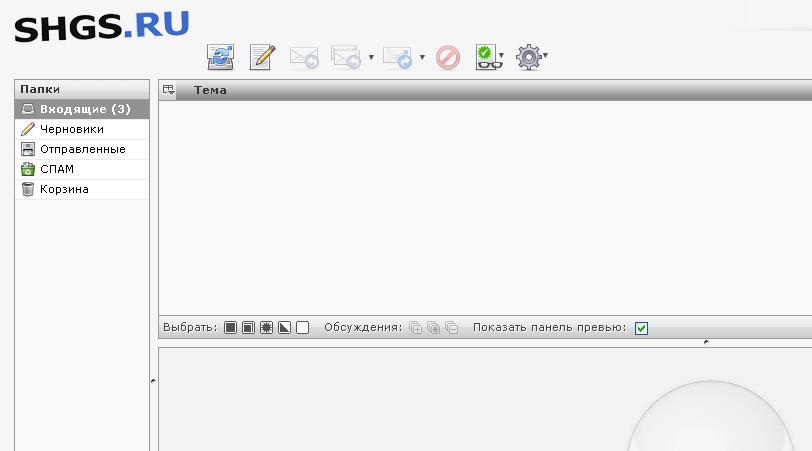Click the Reply all envelope icon

pos(346,57)
